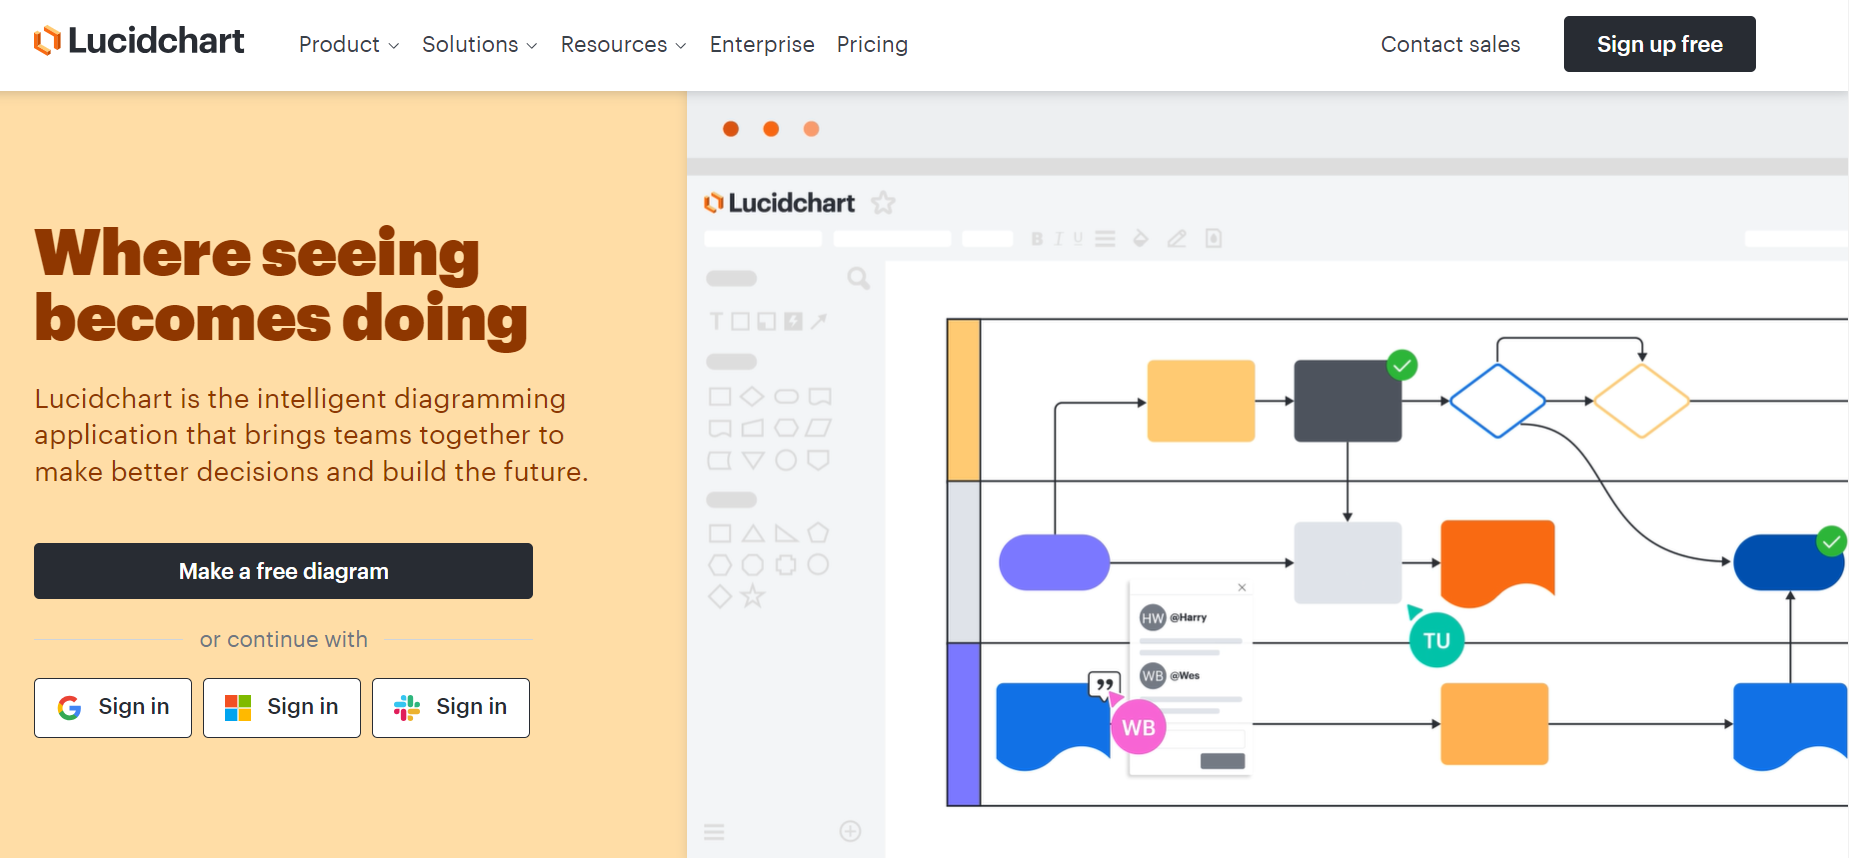Viewport: 1849px width, 858px height.
Task: Click the circled plus icon at panel bottom
Action: 850,831
